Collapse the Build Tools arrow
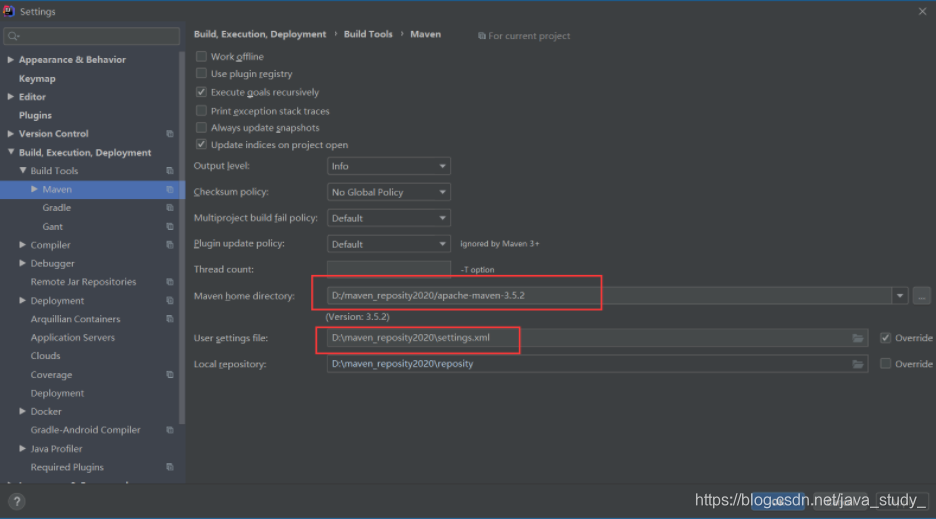This screenshot has width=936, height=519. (x=23, y=171)
